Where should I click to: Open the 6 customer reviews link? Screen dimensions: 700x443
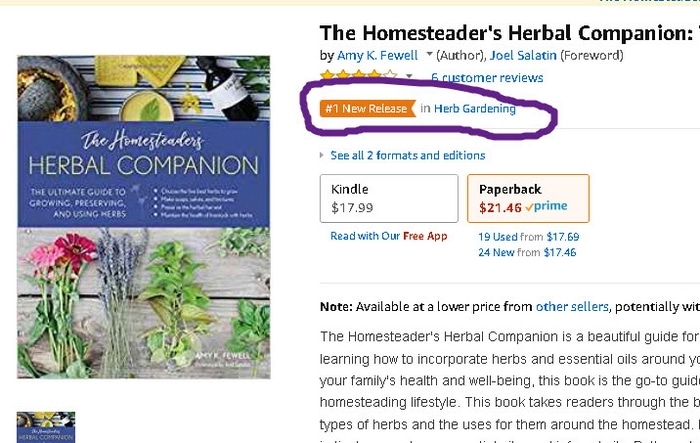click(487, 77)
